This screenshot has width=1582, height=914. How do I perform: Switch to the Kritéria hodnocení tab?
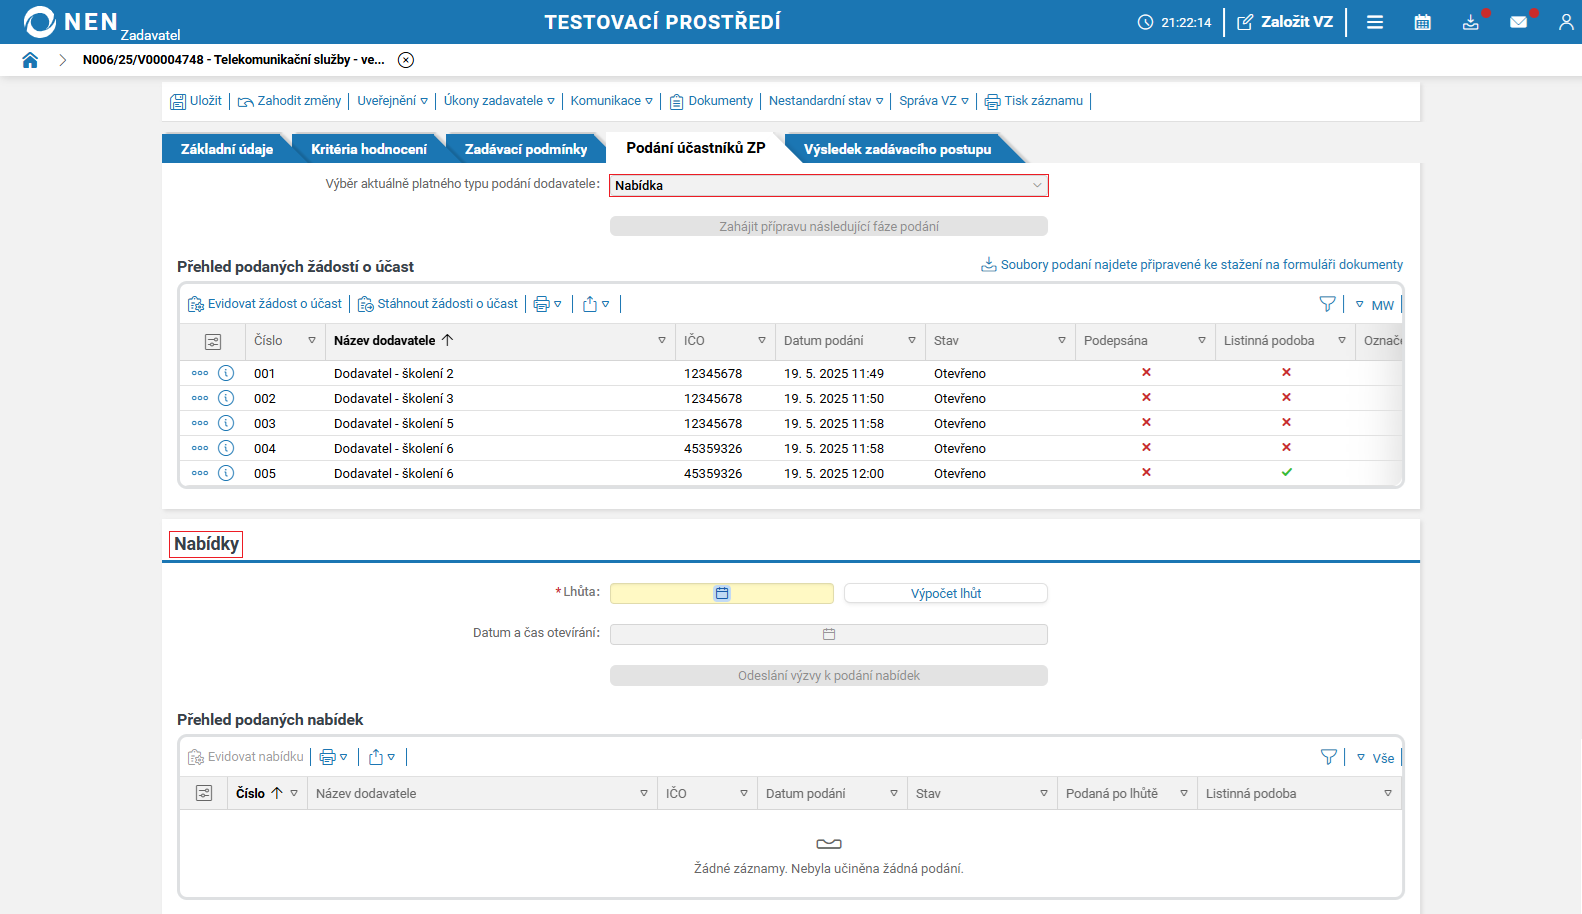368,149
